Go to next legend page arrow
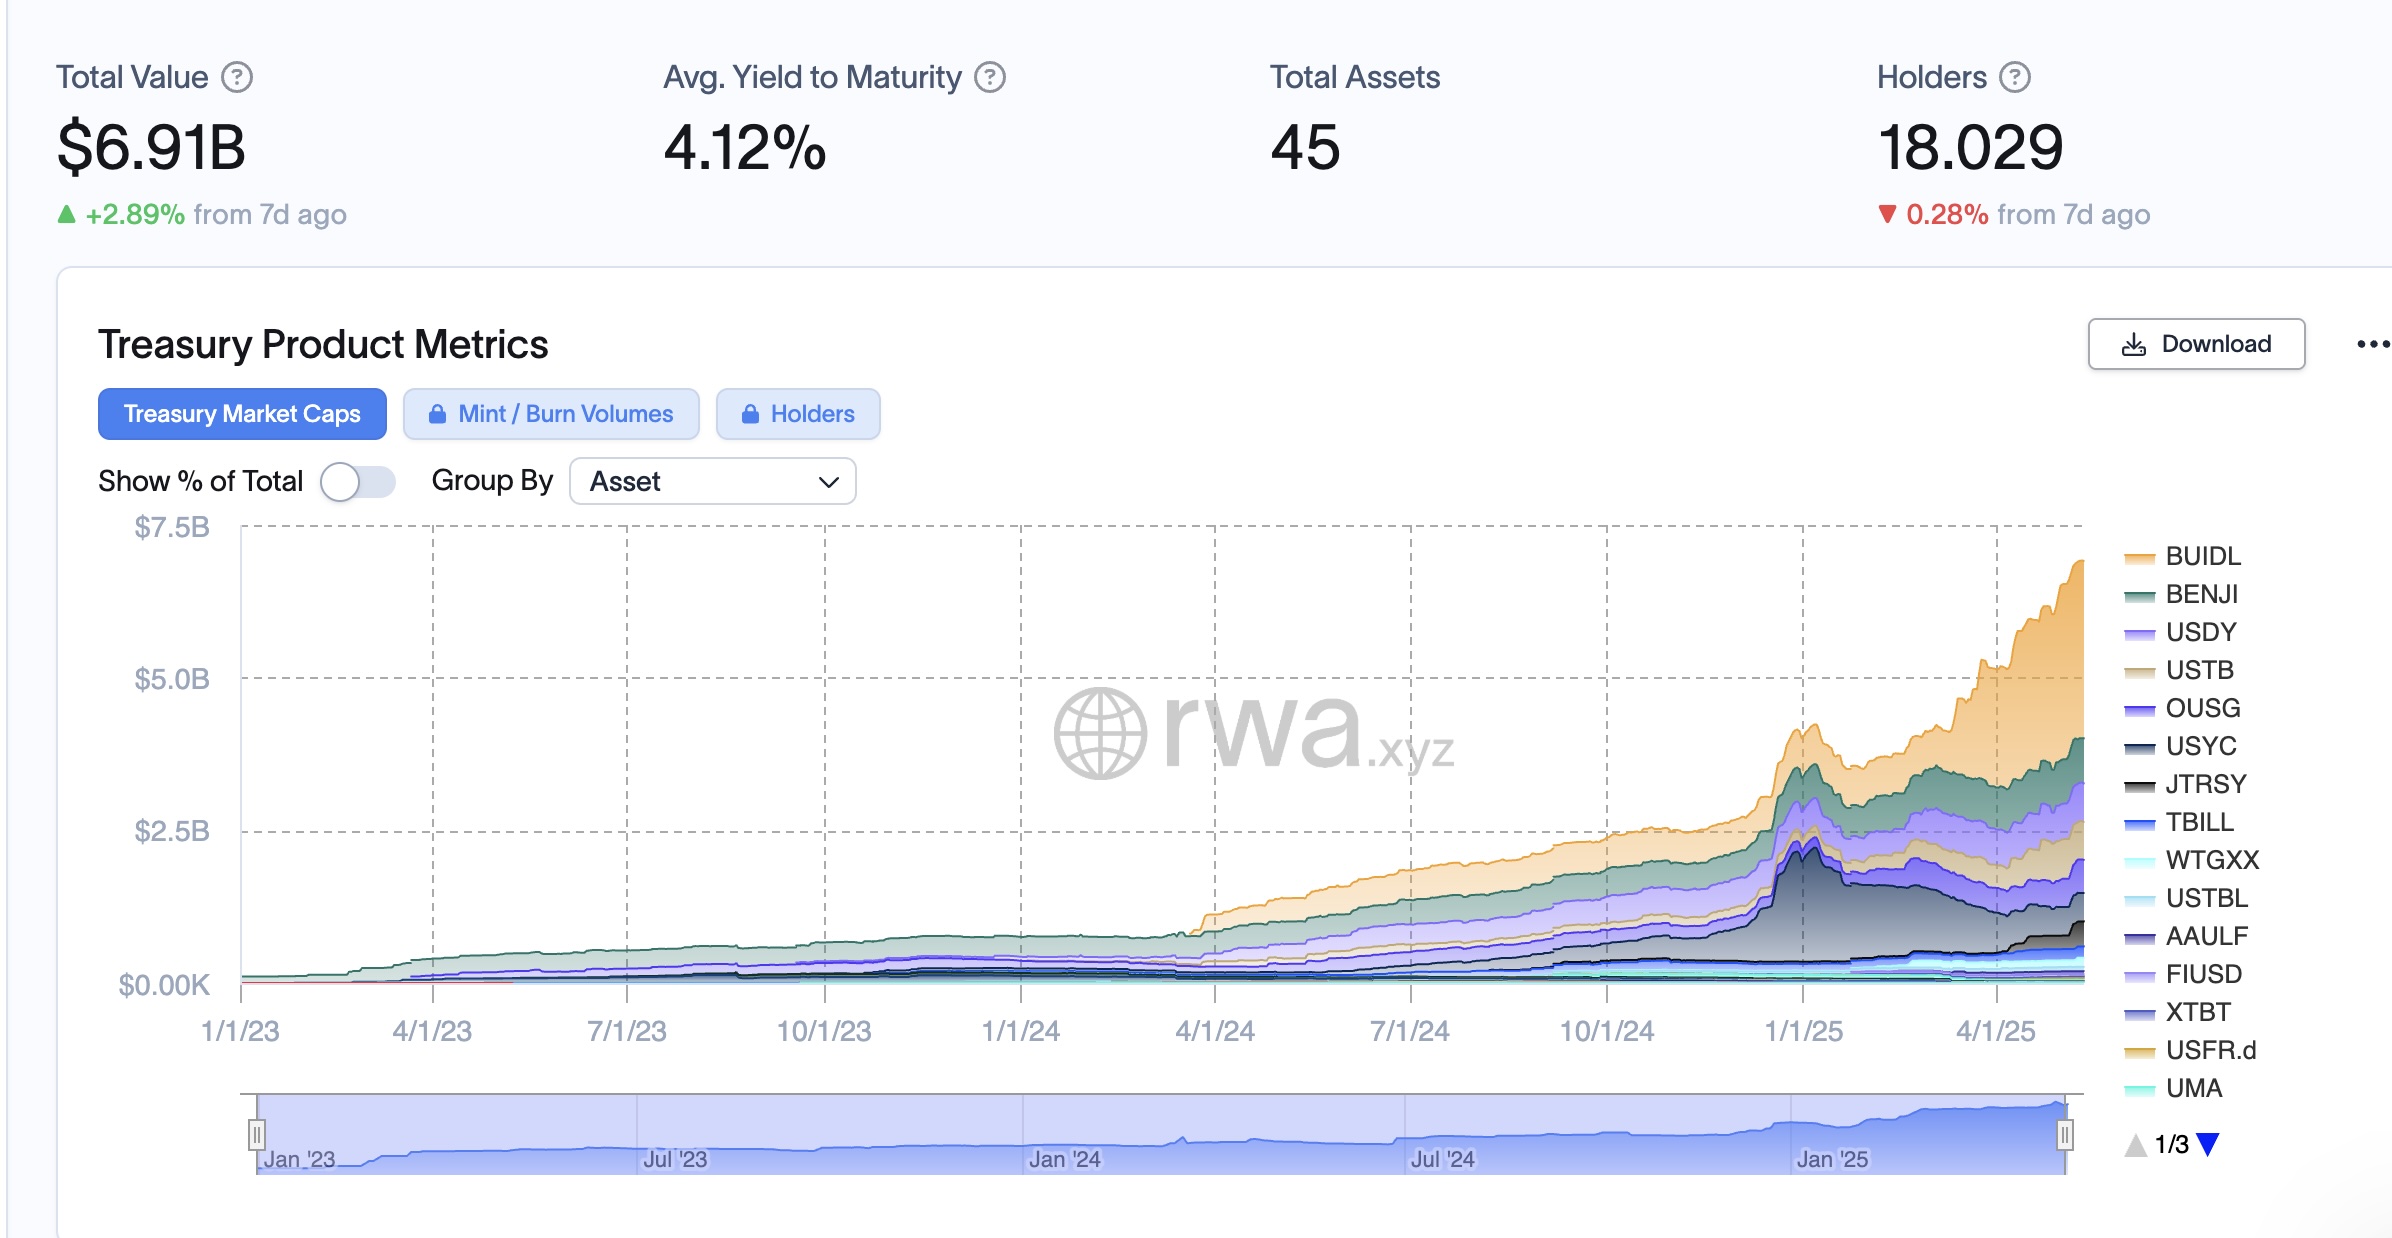Image resolution: width=2392 pixels, height=1238 pixels. tap(2209, 1144)
